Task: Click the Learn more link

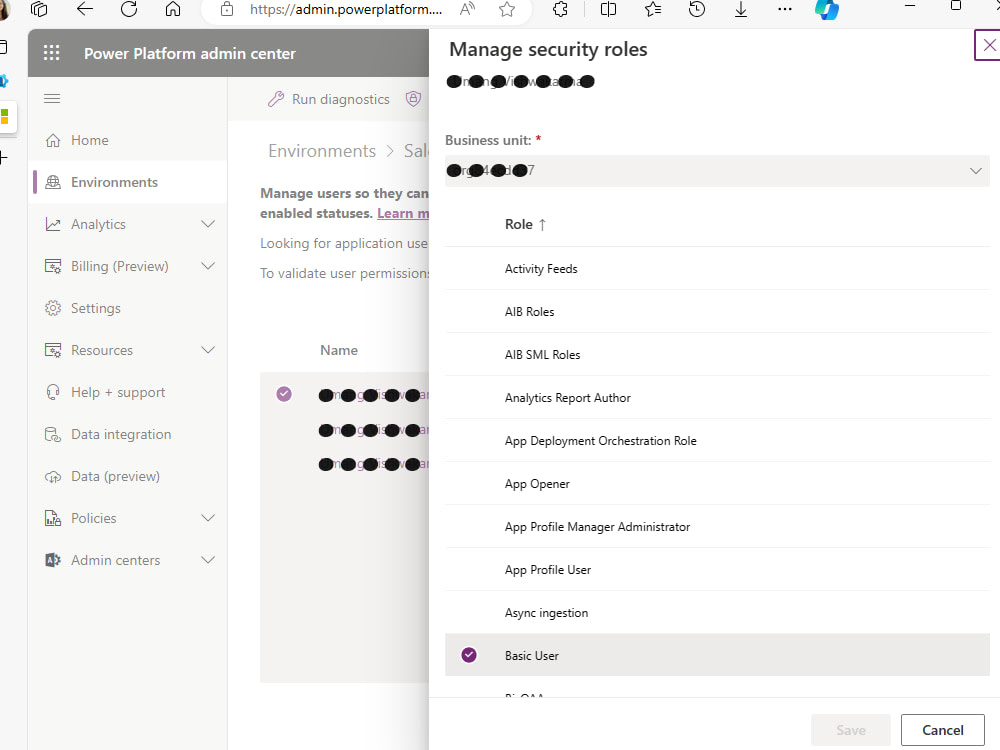Action: click(x=402, y=213)
